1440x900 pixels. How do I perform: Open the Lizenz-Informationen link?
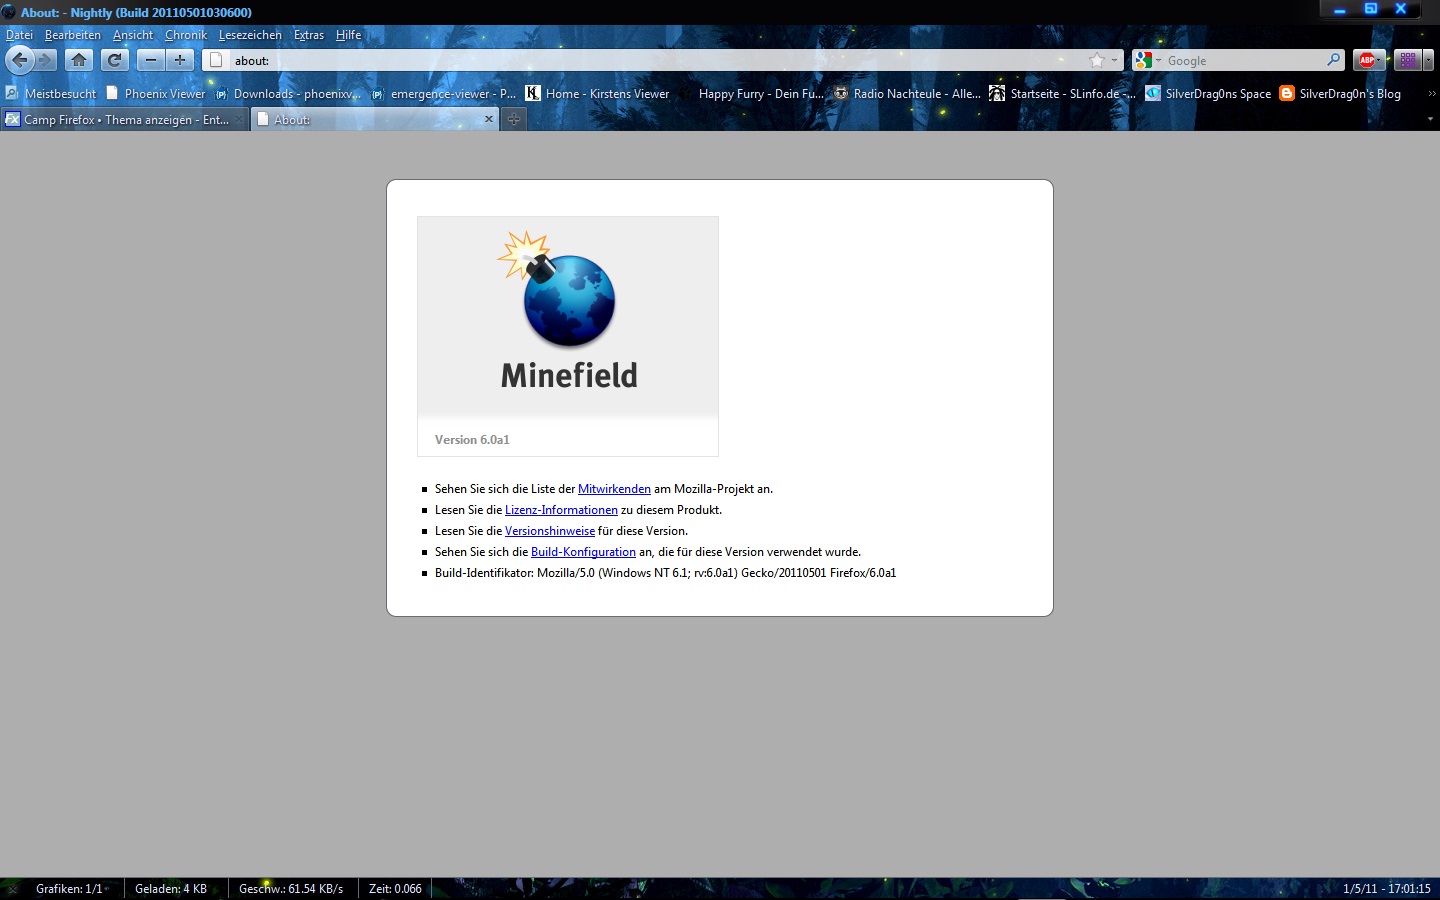click(x=561, y=510)
